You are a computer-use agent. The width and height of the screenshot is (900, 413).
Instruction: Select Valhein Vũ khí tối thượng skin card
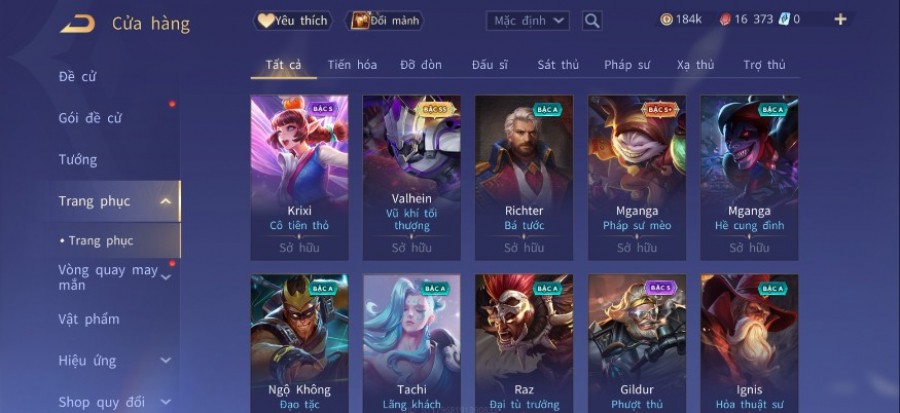(x=412, y=178)
